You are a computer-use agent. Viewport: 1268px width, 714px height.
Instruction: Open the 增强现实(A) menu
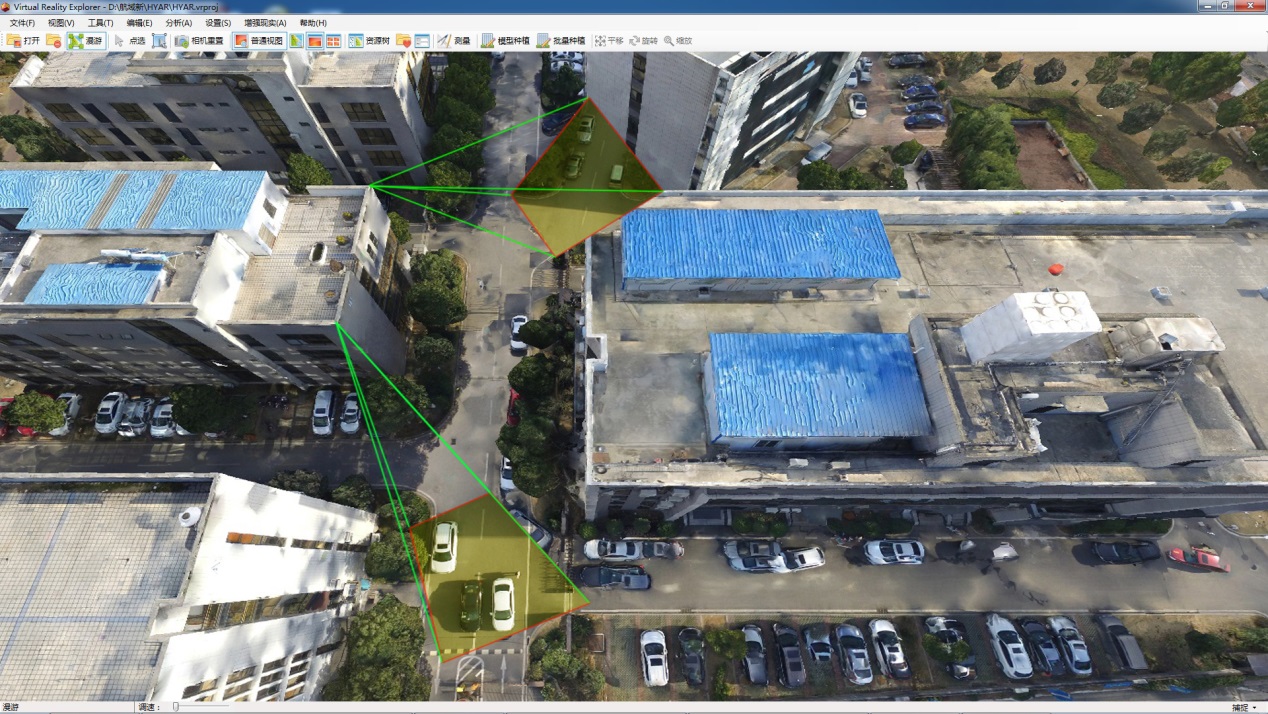[x=265, y=23]
